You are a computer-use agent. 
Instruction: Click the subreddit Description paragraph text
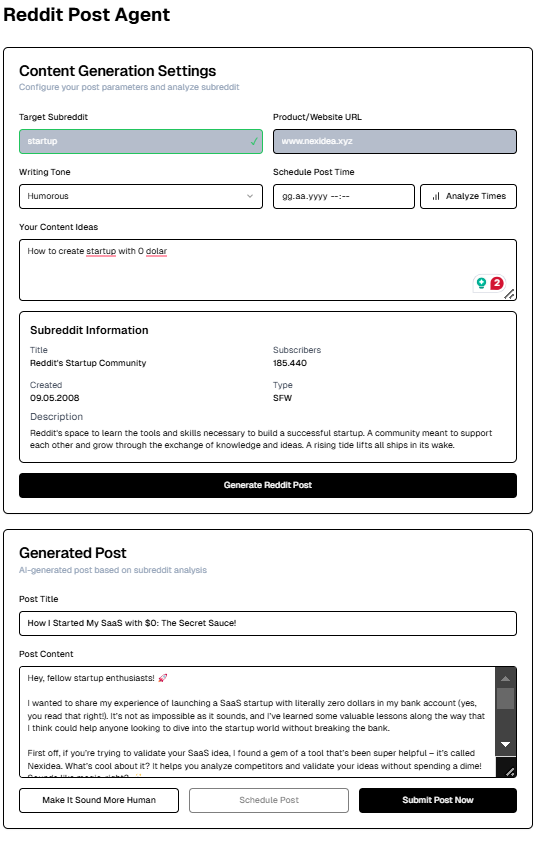coord(261,439)
